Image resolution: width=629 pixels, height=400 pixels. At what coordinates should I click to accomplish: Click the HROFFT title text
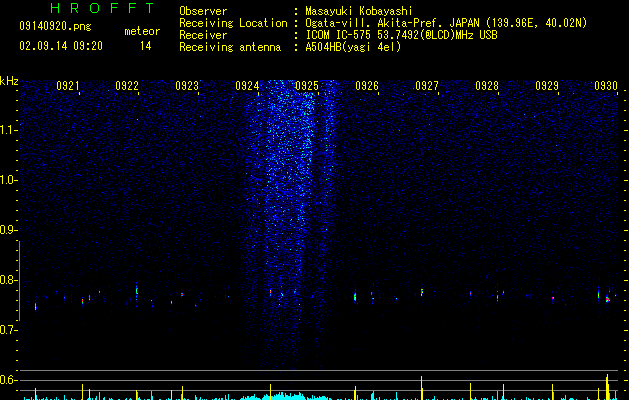pyautogui.click(x=102, y=8)
